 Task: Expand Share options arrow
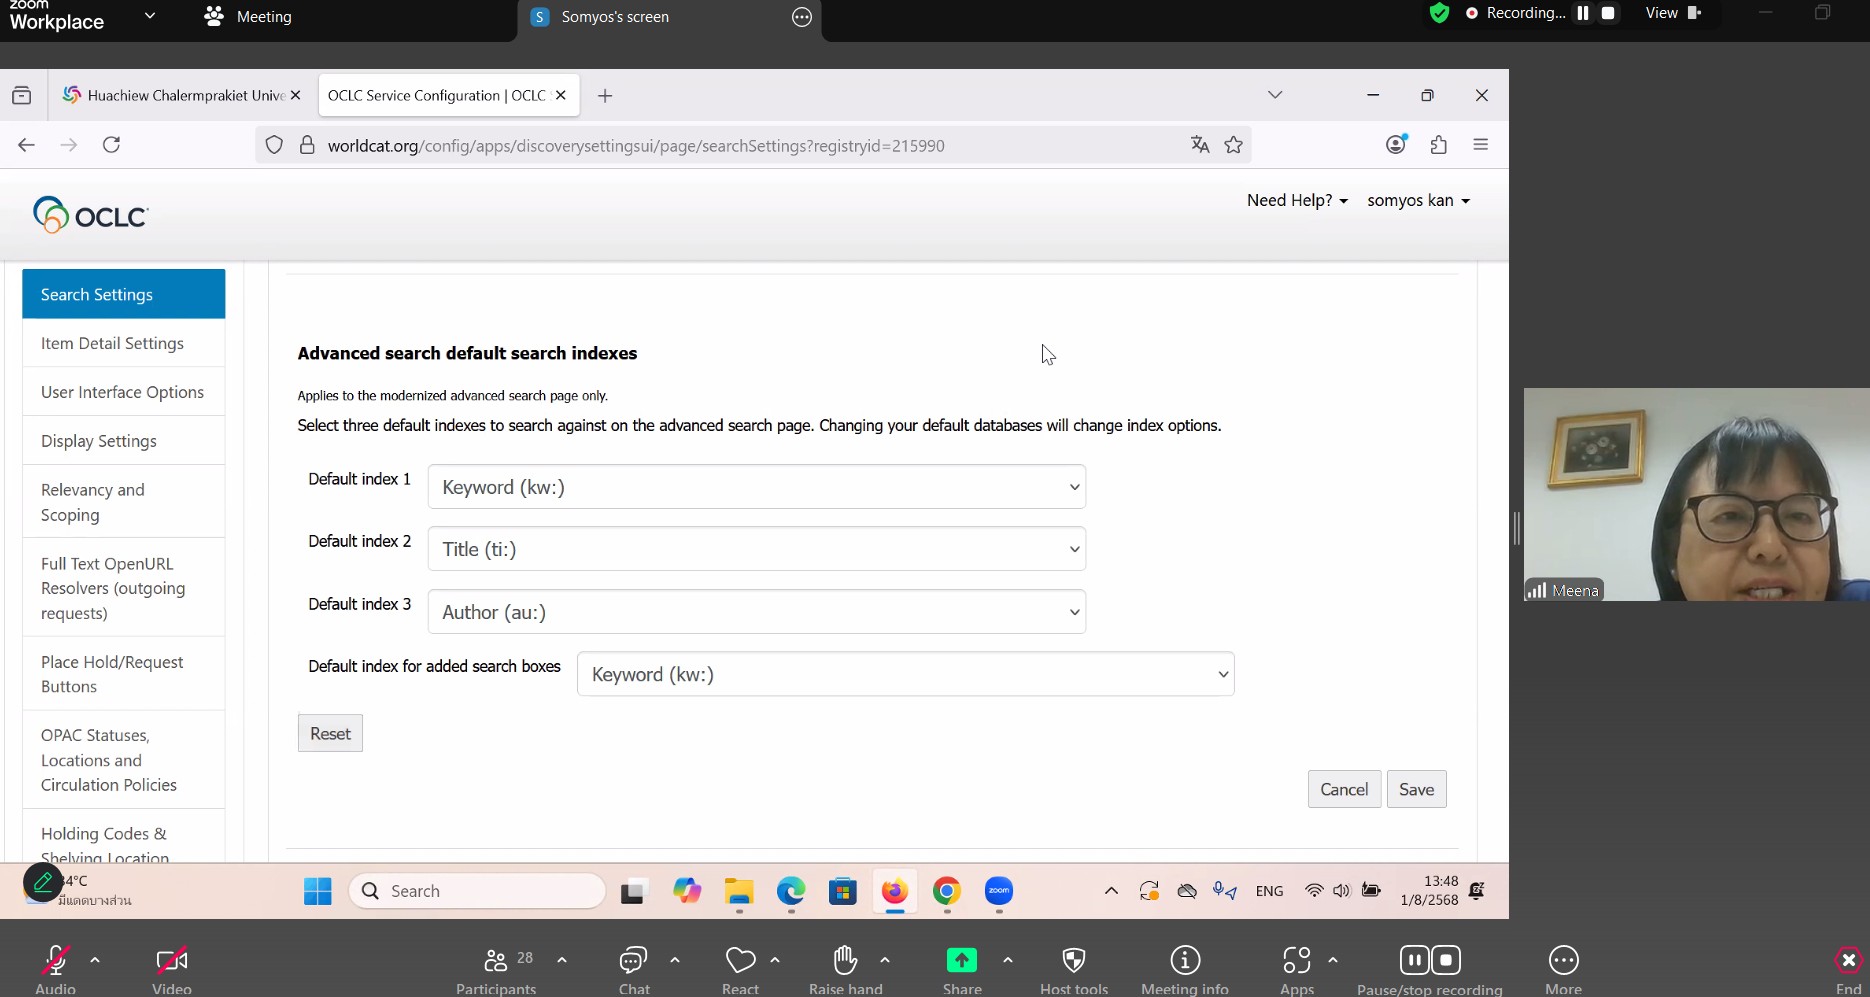point(1008,960)
